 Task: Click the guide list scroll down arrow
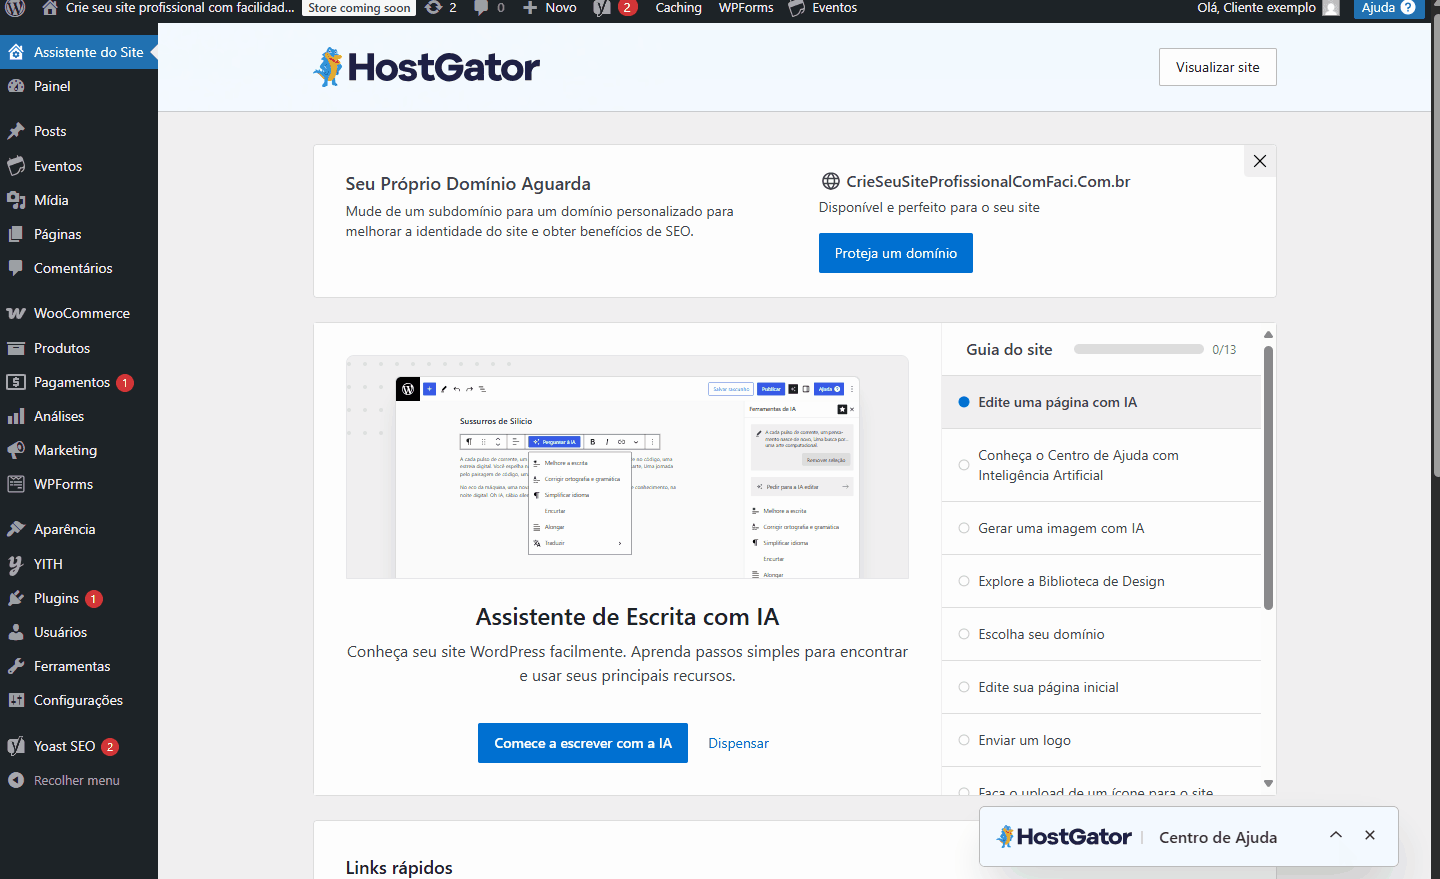coord(1268,784)
